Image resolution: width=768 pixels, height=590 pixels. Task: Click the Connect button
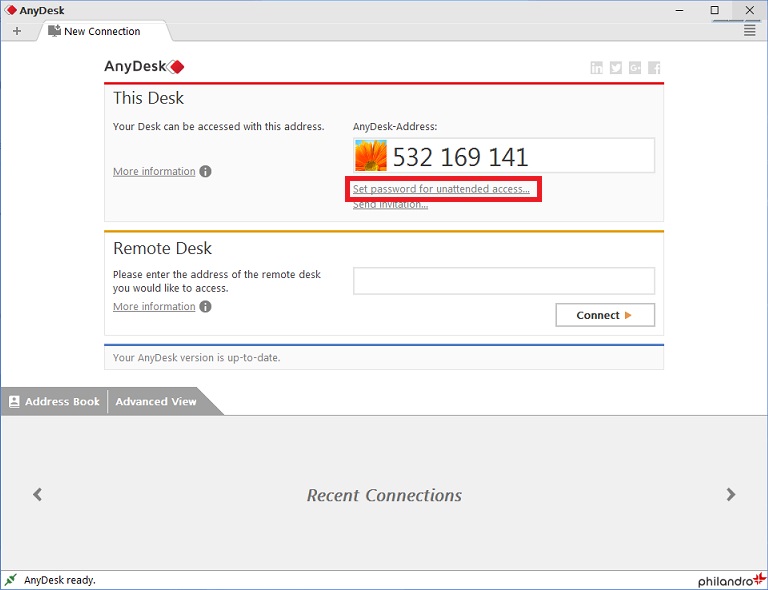point(605,315)
